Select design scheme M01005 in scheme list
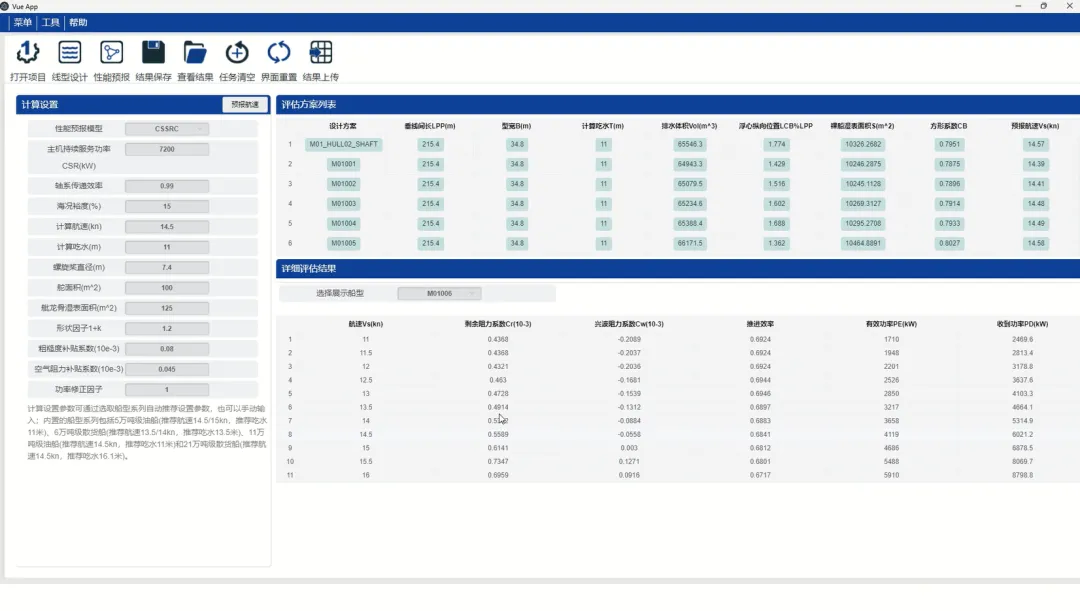 [343, 243]
